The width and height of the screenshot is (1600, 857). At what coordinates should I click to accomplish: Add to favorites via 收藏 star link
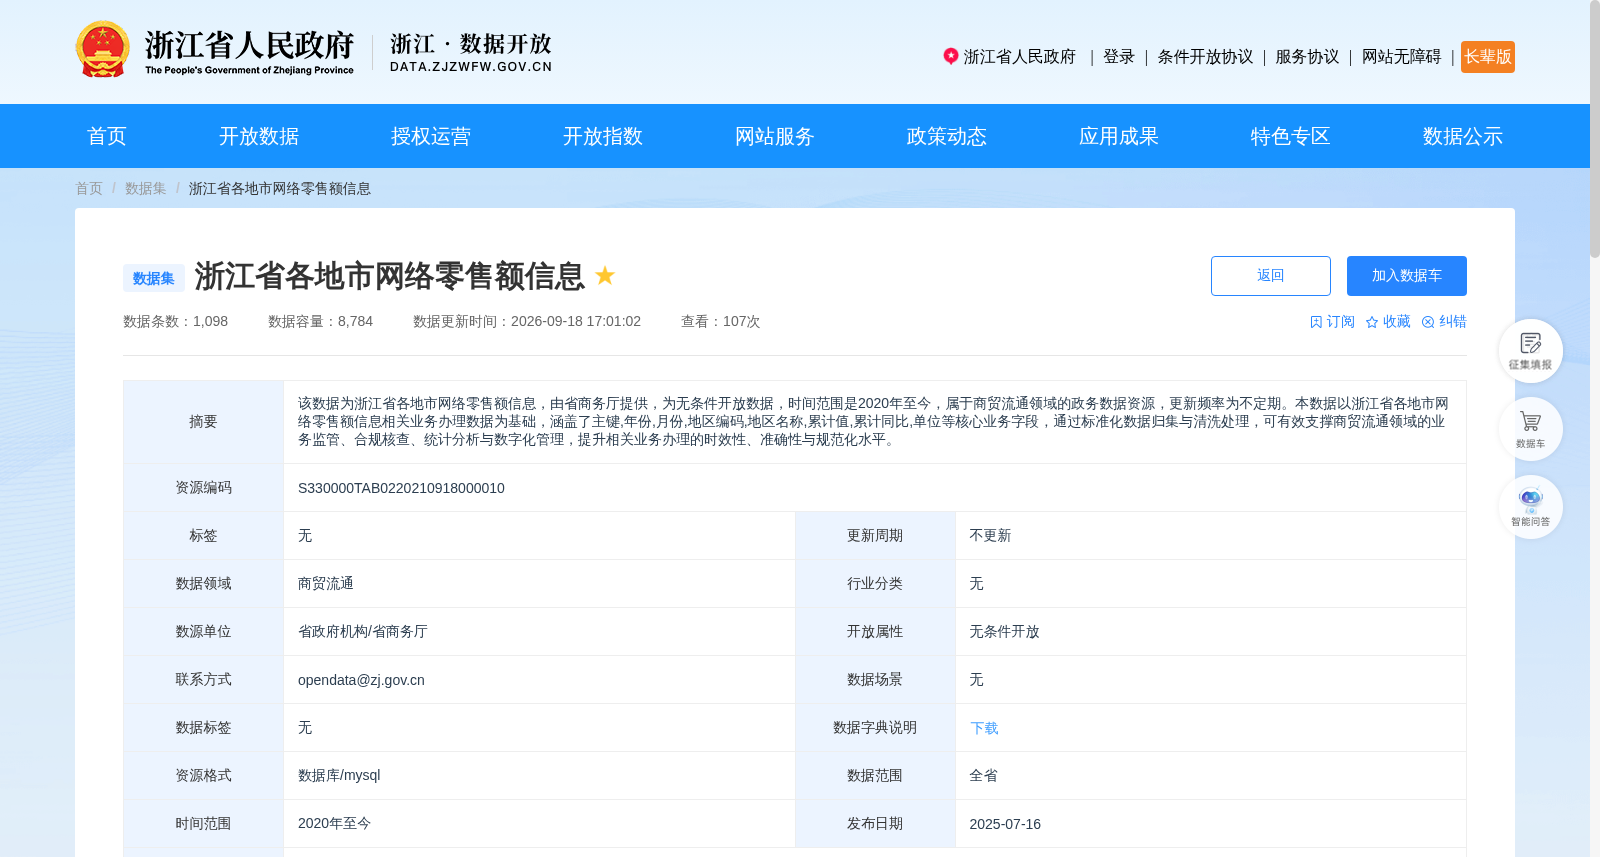[x=1388, y=322]
